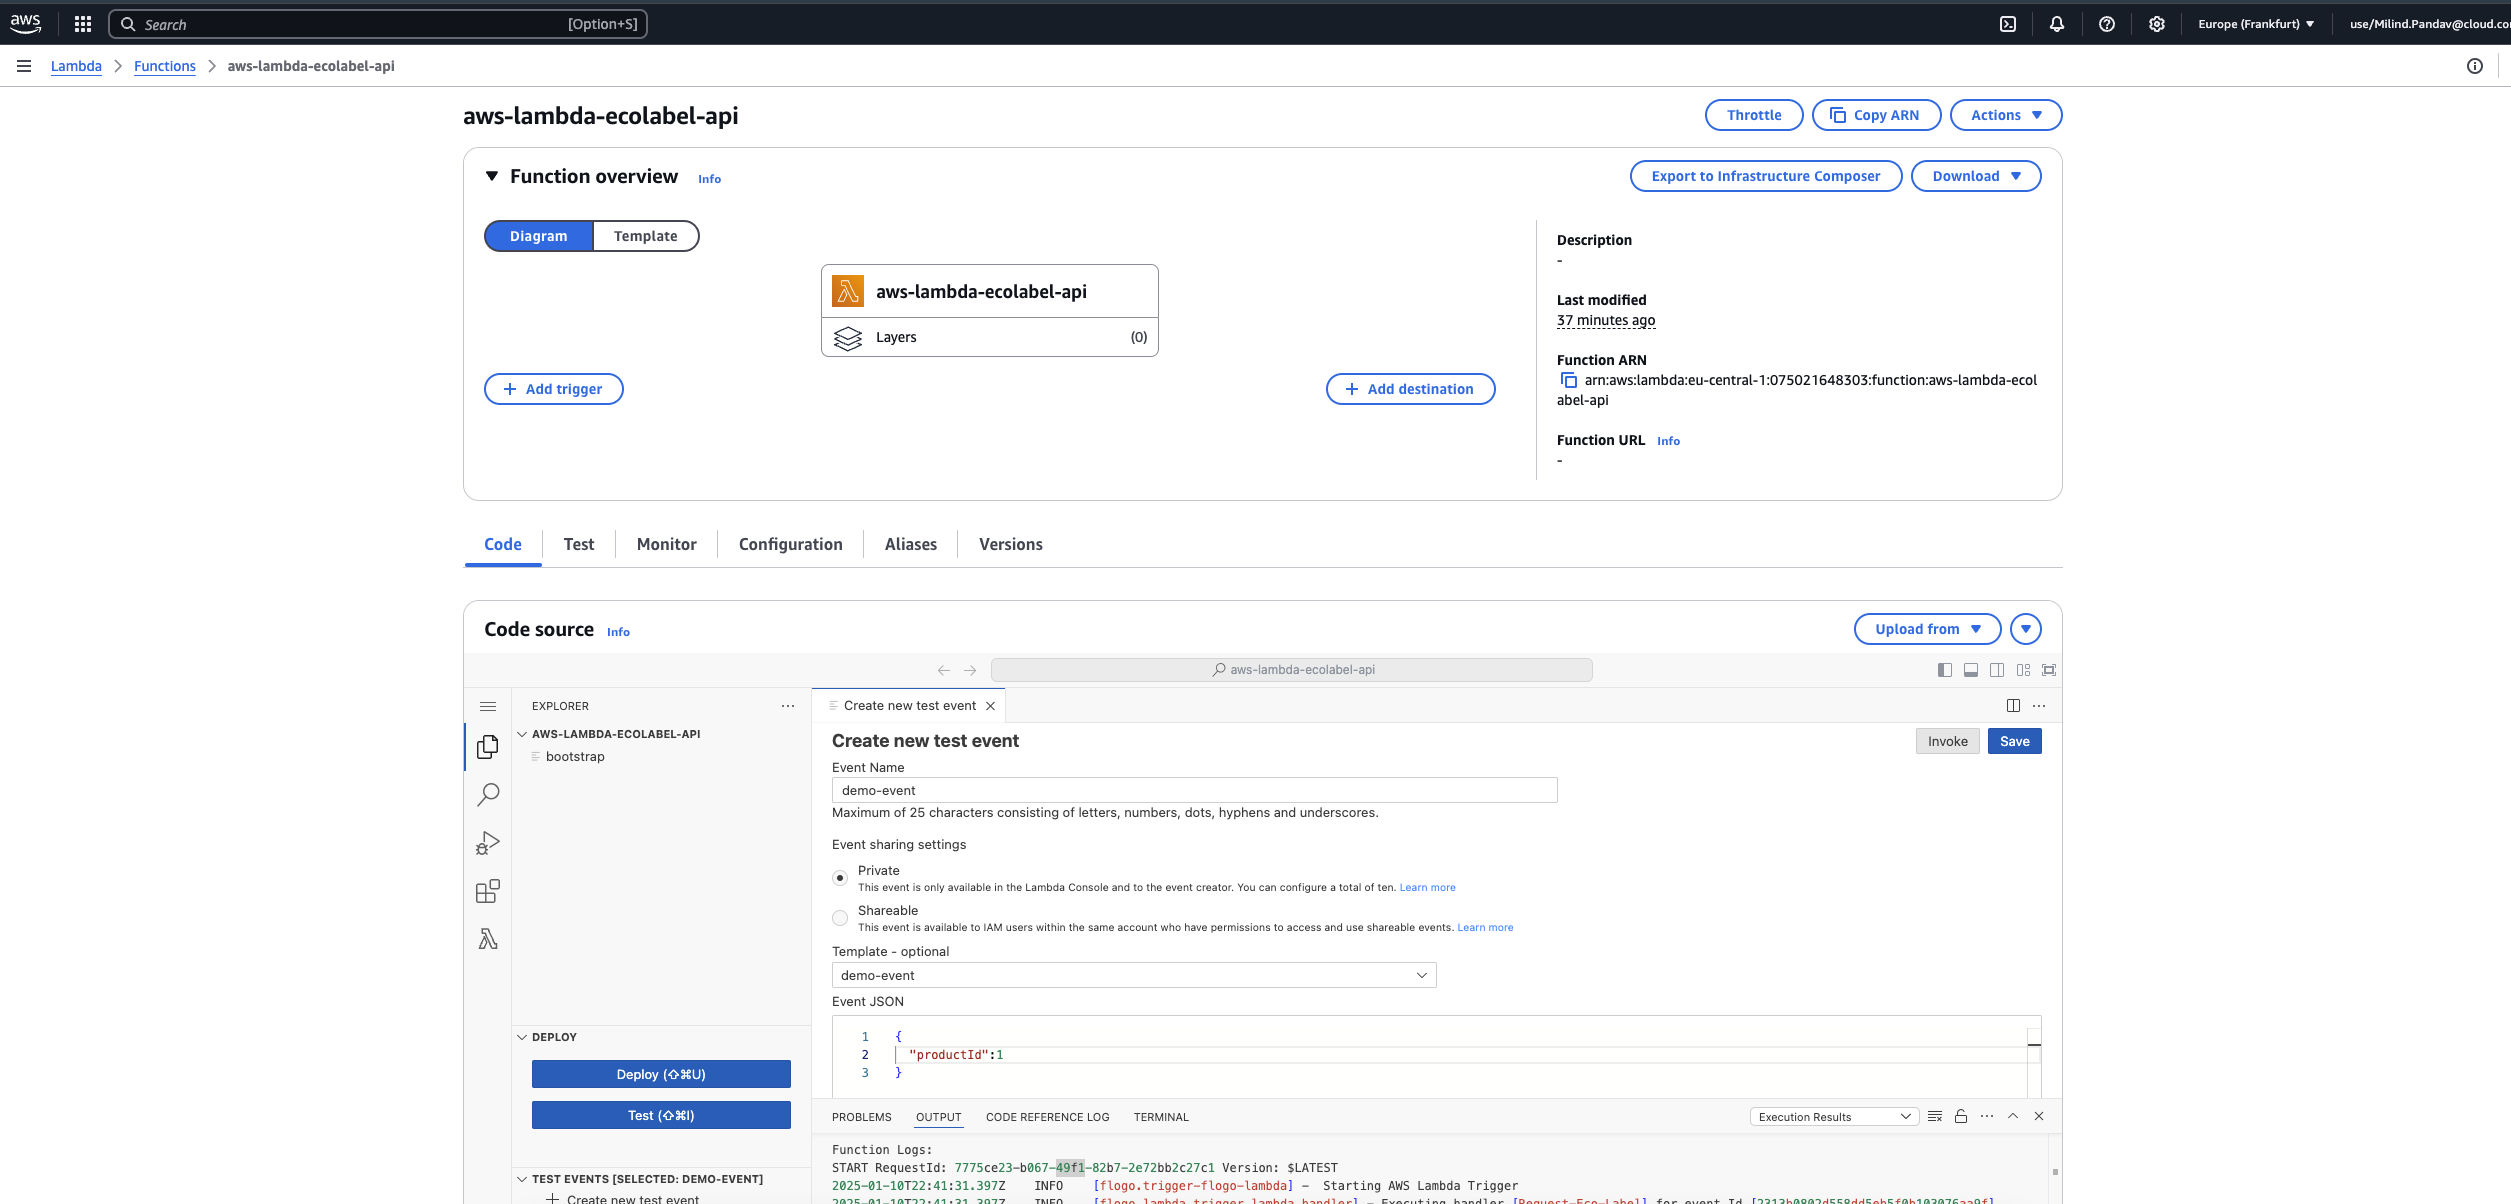Select the Private sharing radio button
This screenshot has height=1204, width=2511.
tap(840, 878)
